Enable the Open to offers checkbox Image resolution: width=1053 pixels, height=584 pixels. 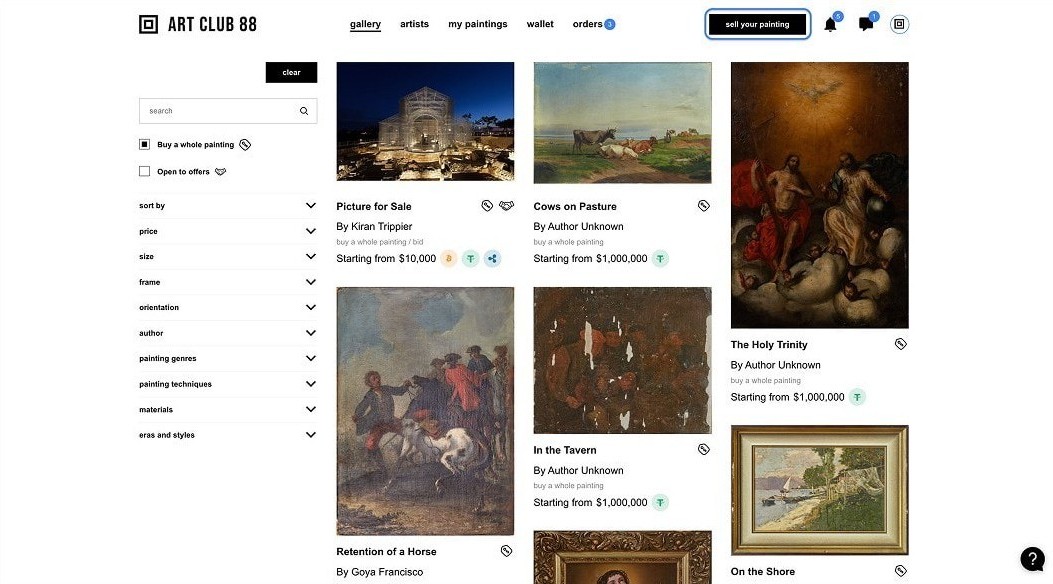point(144,171)
